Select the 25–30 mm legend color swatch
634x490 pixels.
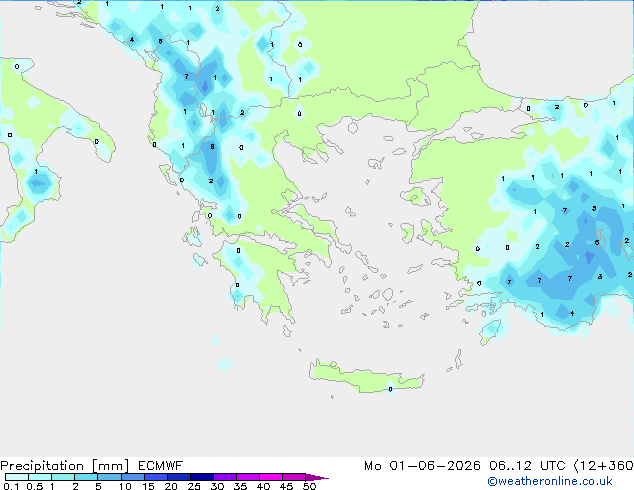pyautogui.click(x=201, y=477)
